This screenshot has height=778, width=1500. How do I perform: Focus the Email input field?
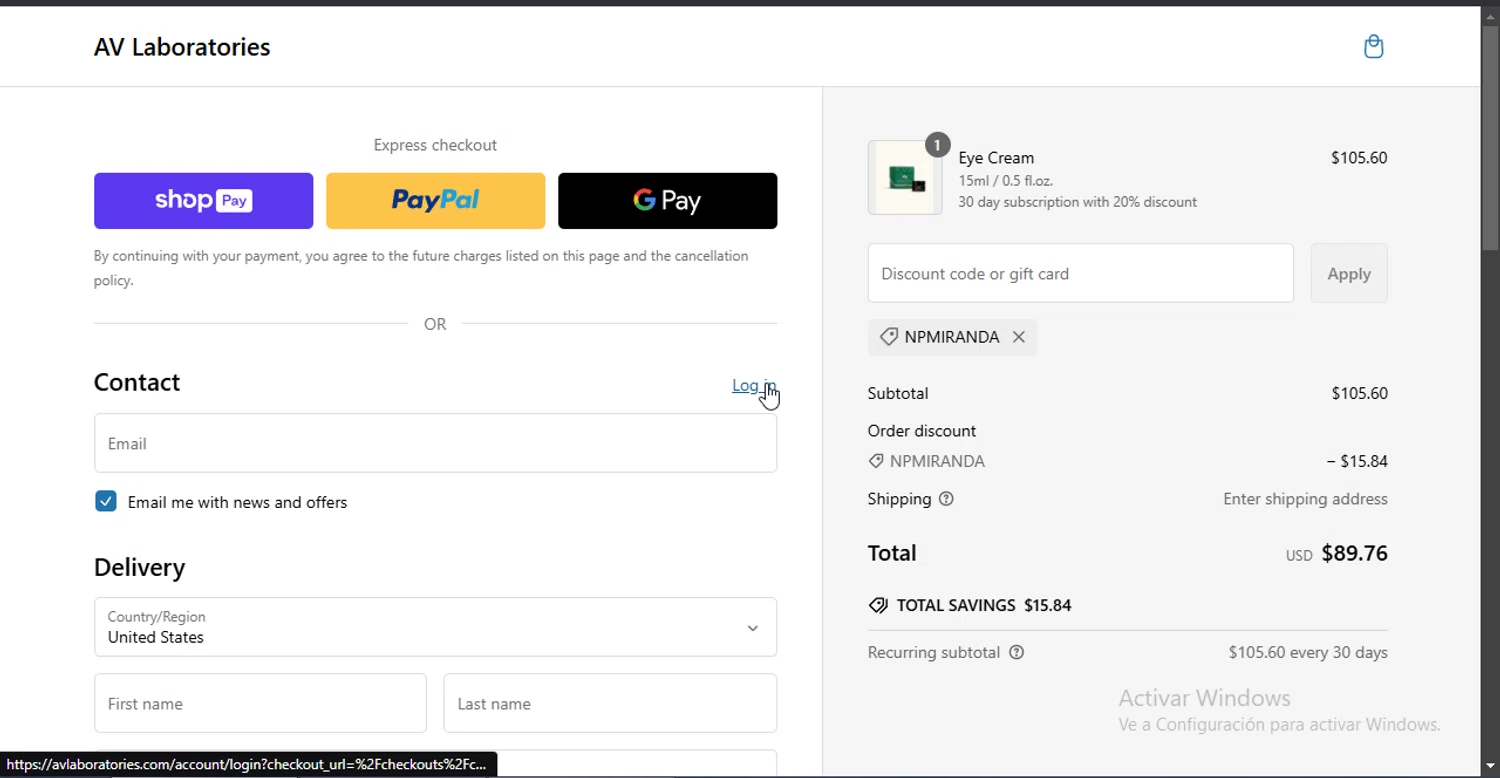tap(435, 443)
